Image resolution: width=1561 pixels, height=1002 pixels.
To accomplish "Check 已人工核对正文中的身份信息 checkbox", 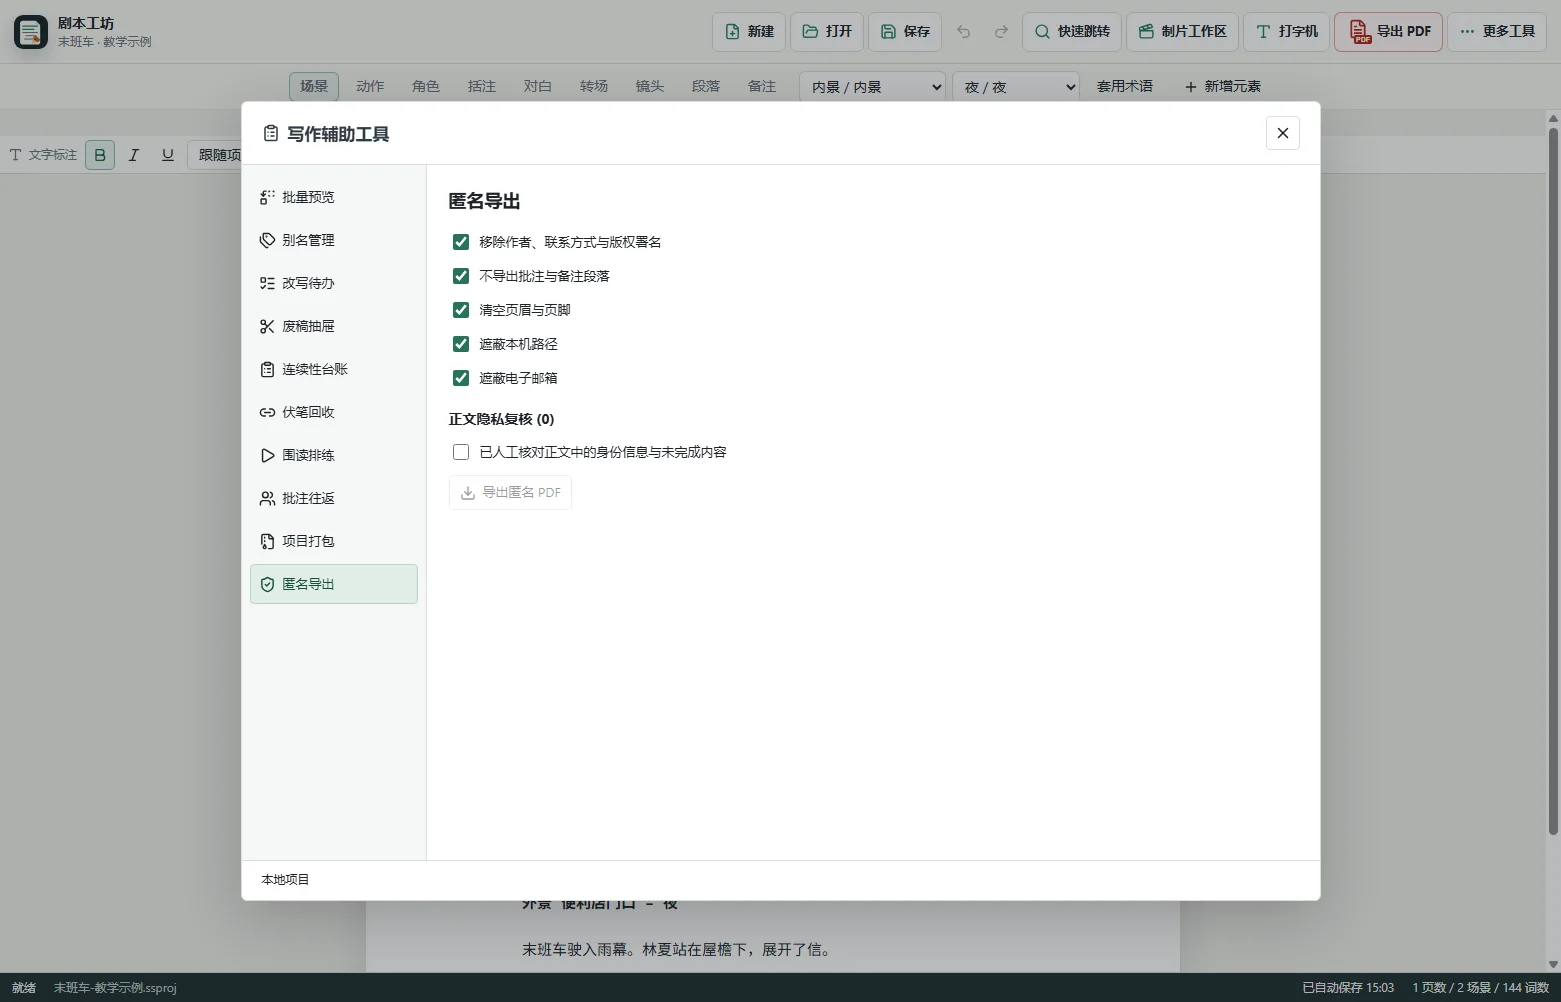I will 461,452.
